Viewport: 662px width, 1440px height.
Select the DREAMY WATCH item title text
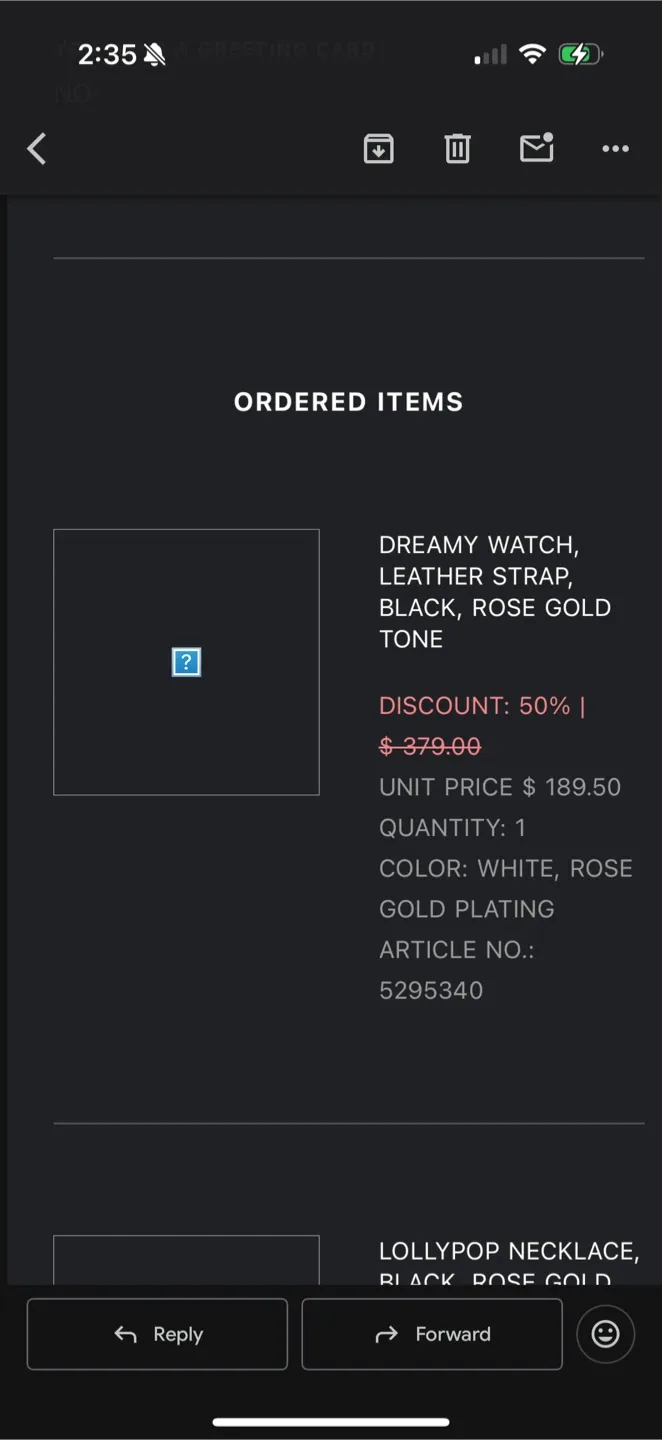click(495, 591)
